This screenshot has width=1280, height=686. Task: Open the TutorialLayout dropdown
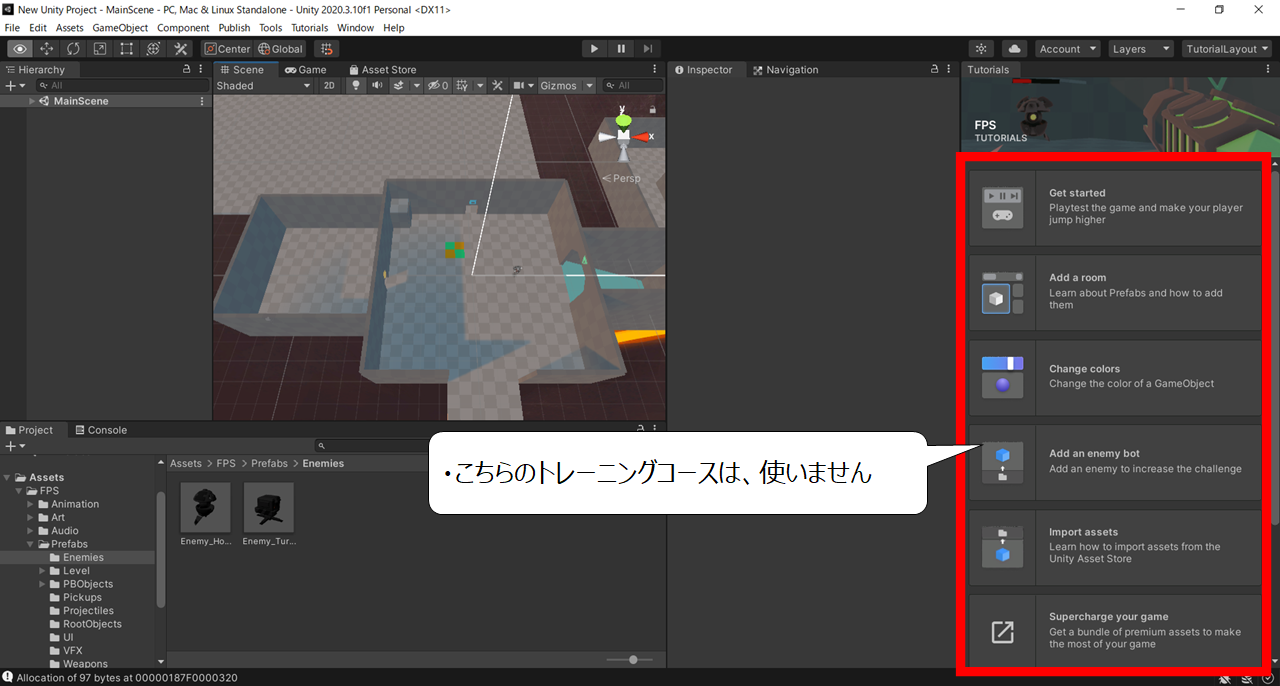(1226, 49)
